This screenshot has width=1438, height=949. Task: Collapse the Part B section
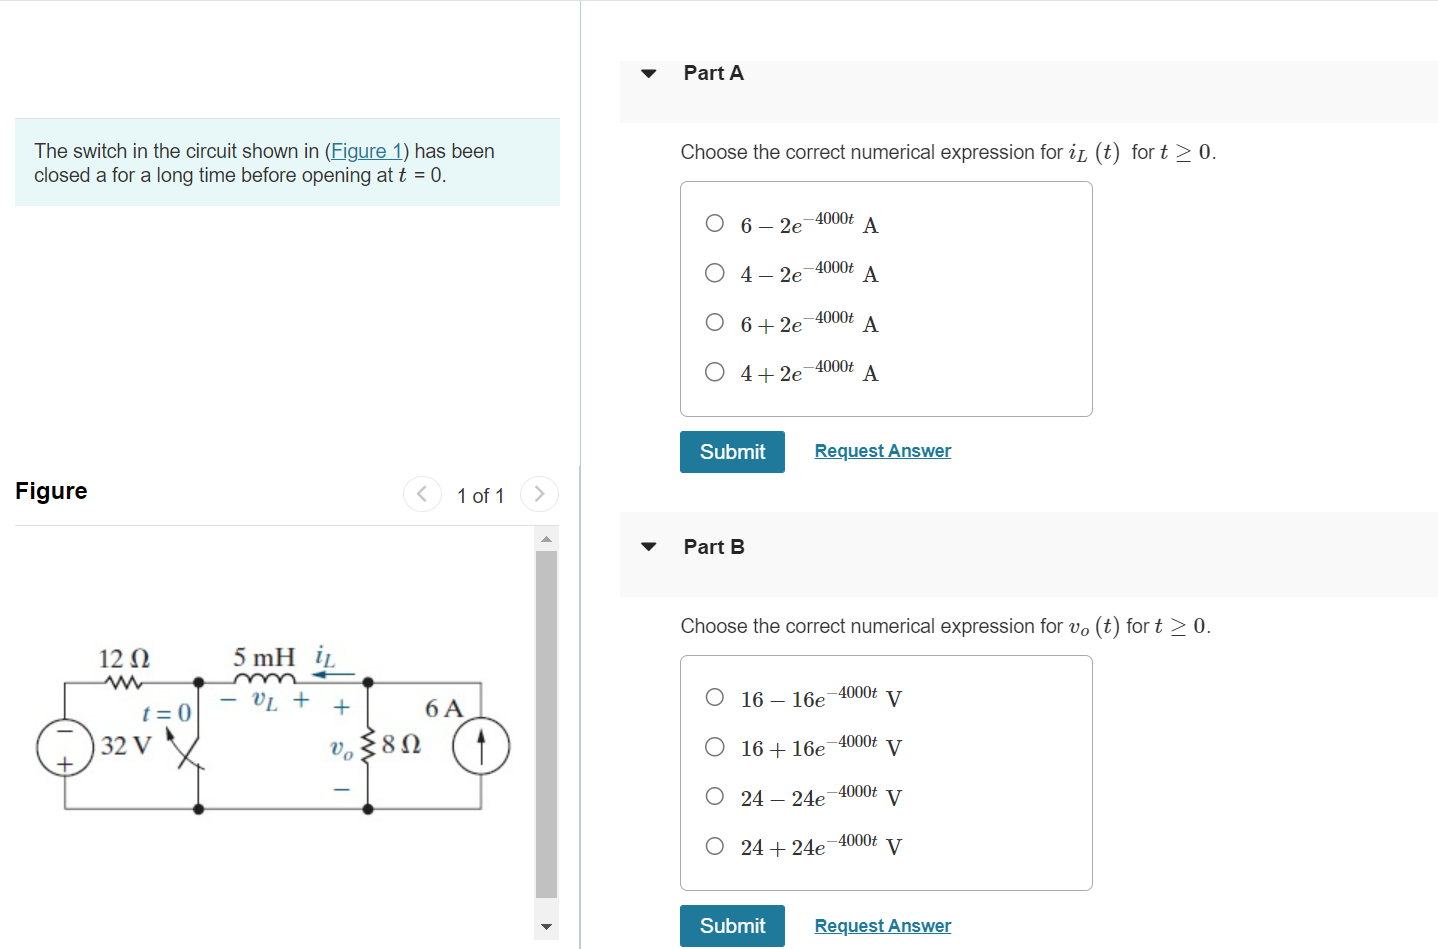649,546
